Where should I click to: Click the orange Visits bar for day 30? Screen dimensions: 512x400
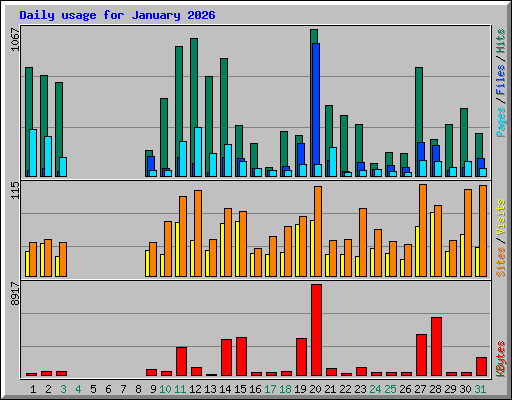pos(468,233)
